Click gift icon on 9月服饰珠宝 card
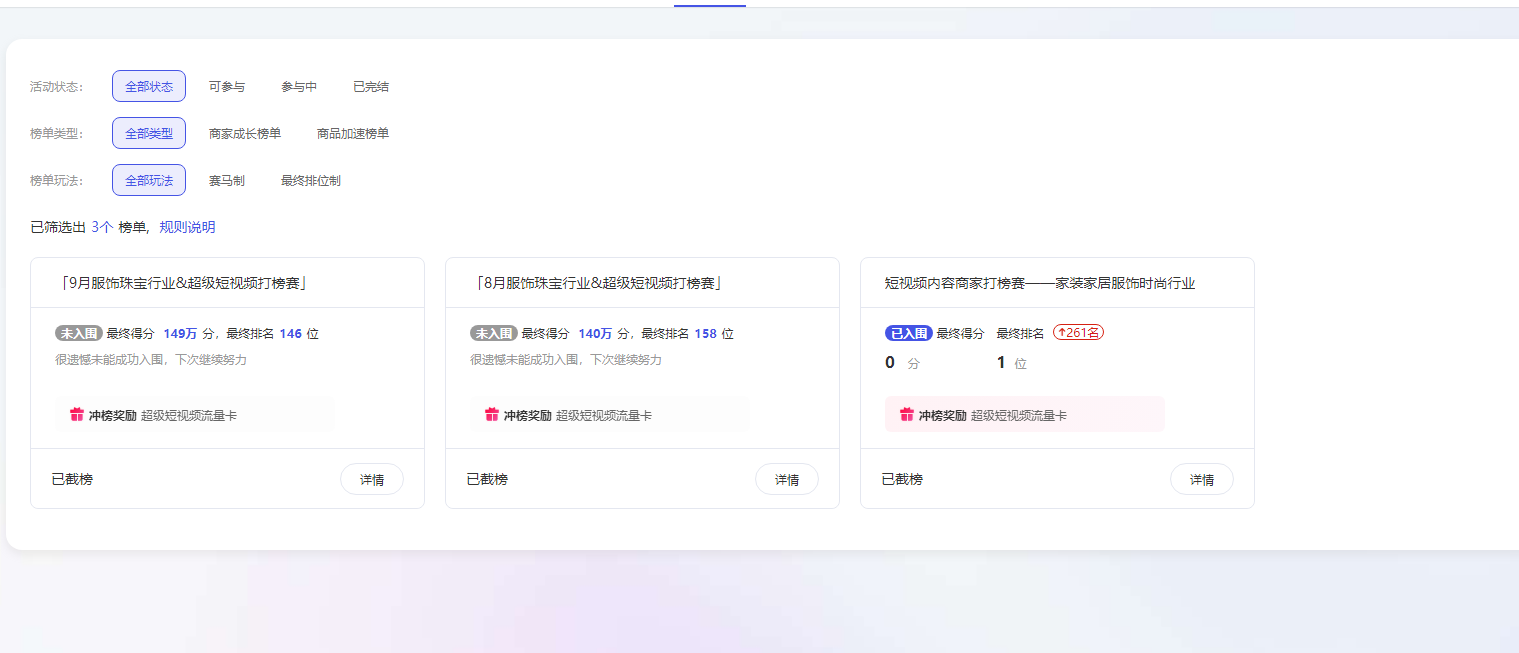This screenshot has height=653, width=1519. coord(77,415)
